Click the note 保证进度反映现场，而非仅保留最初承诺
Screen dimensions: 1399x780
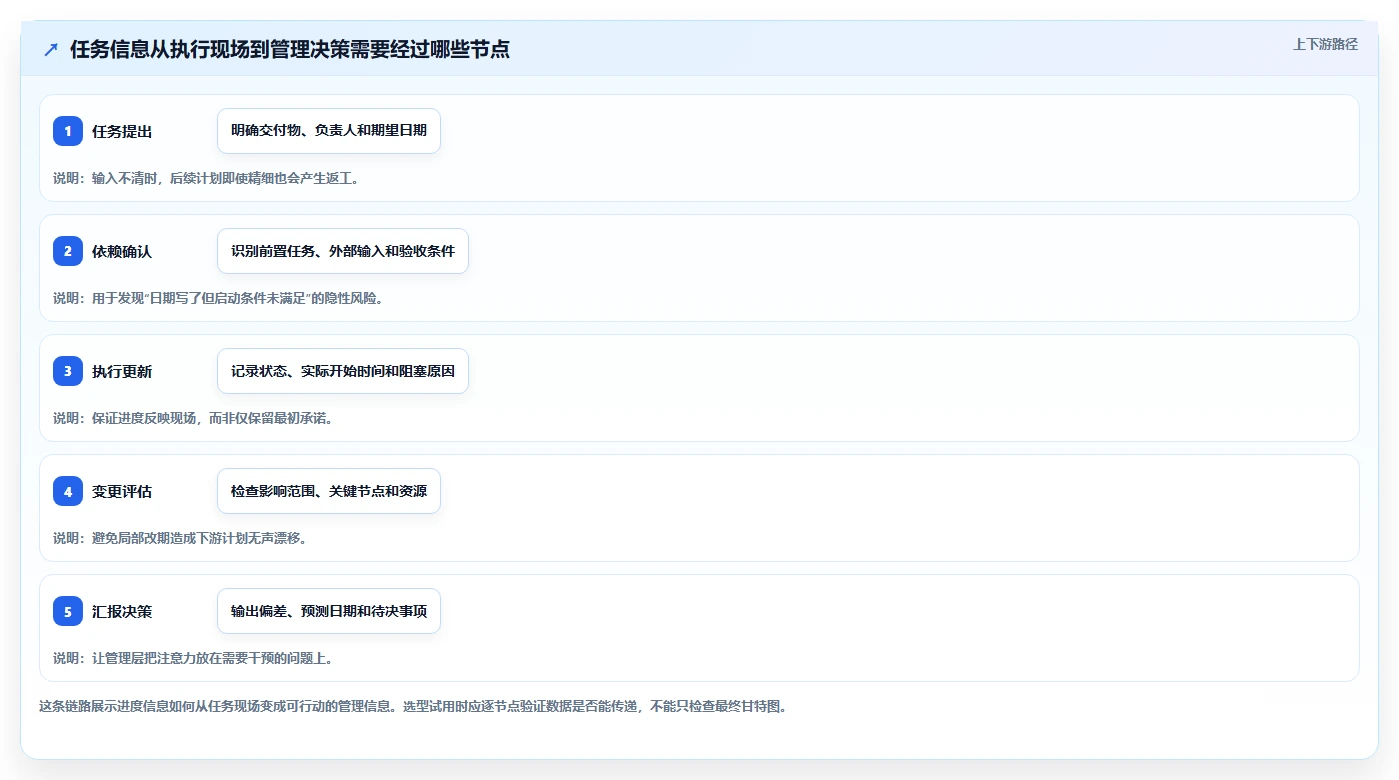pyautogui.click(x=193, y=418)
